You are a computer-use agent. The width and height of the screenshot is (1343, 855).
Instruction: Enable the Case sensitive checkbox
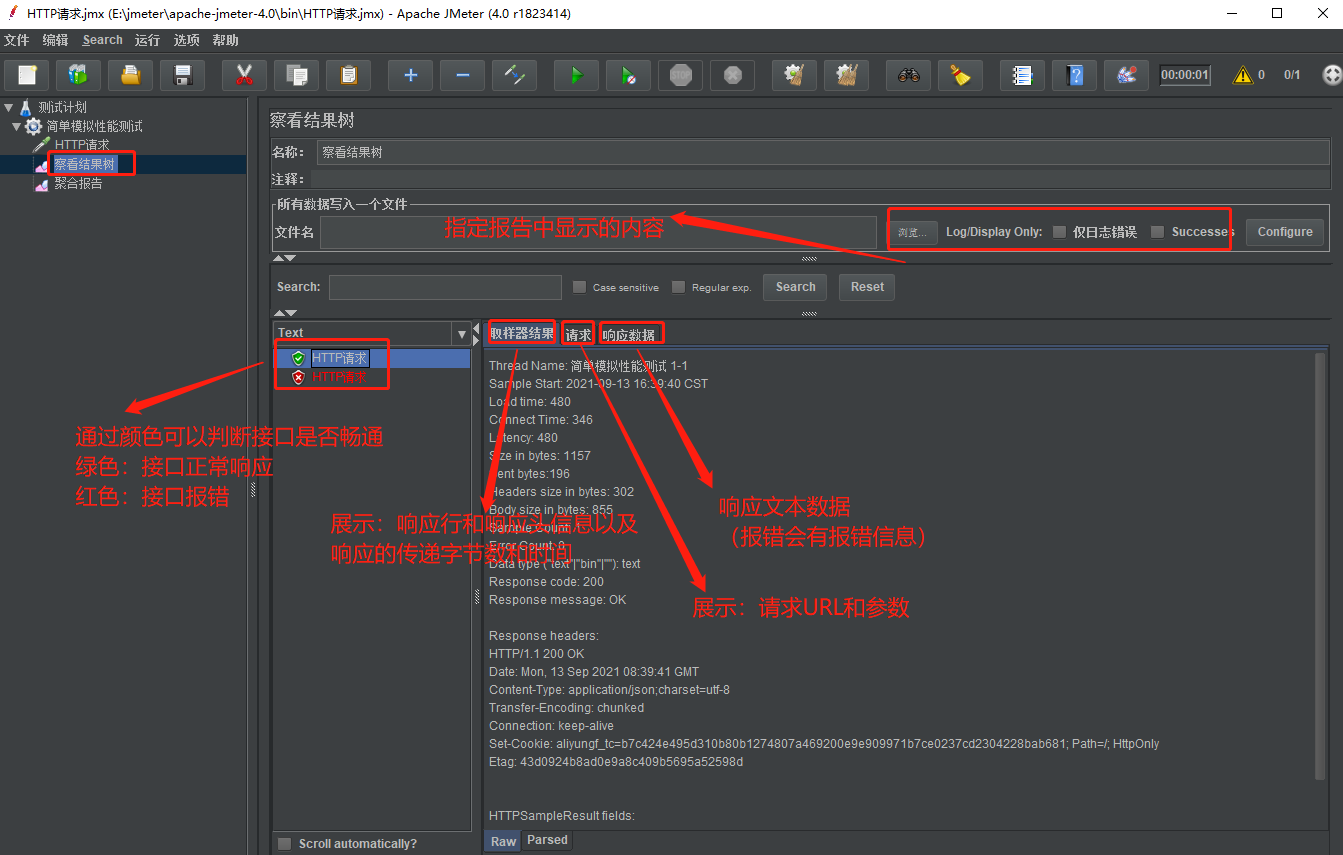579,287
